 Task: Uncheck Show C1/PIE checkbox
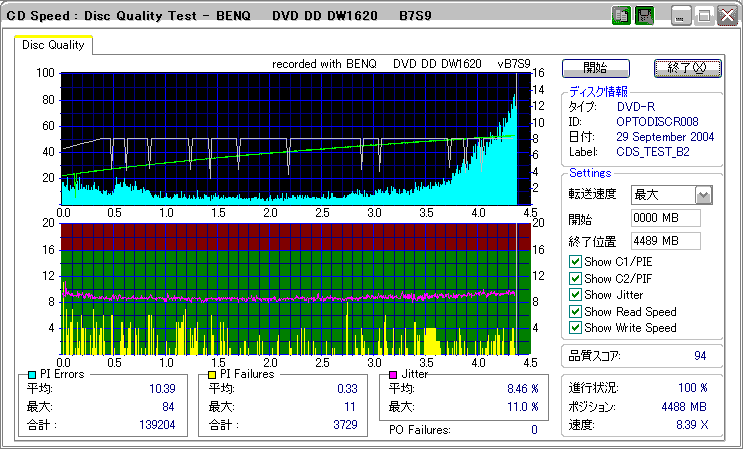pyautogui.click(x=575, y=262)
